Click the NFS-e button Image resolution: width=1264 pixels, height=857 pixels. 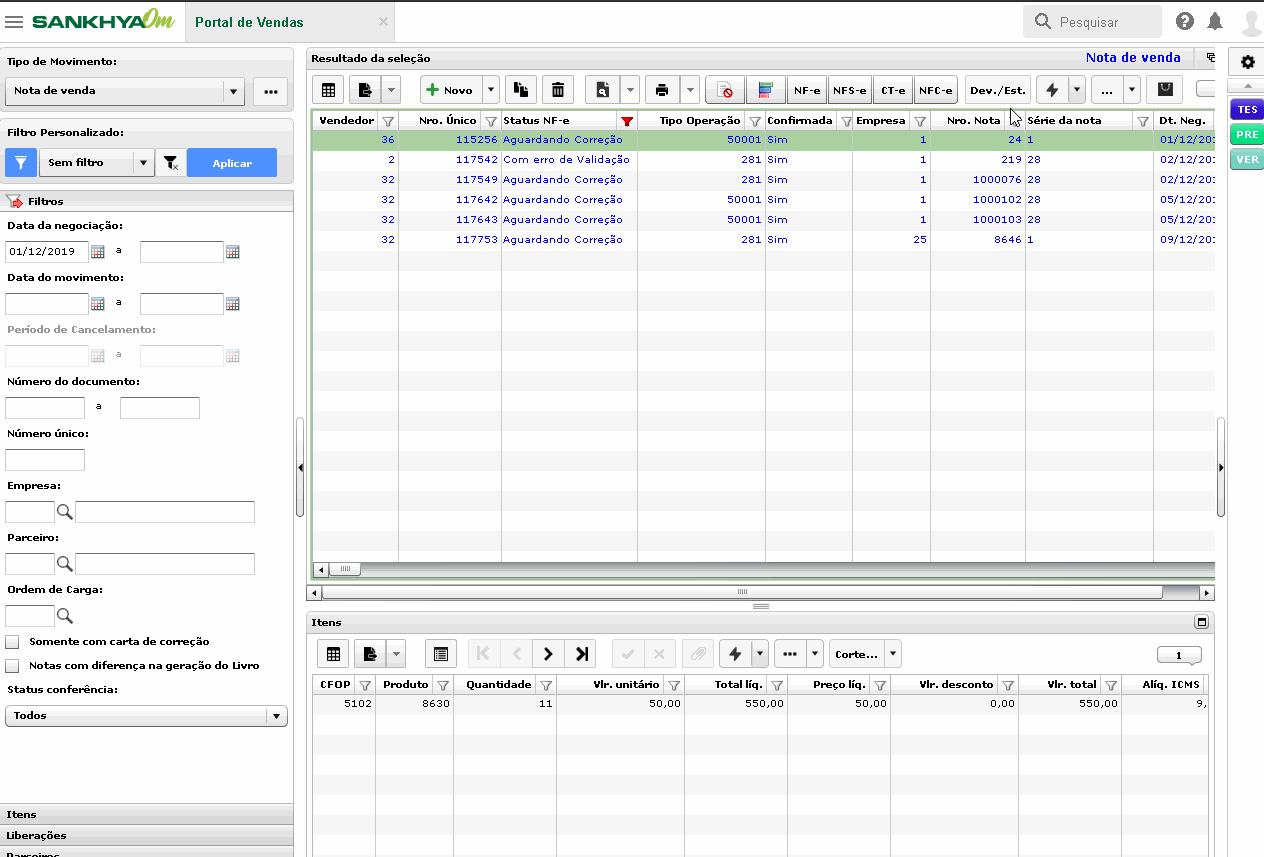click(850, 90)
